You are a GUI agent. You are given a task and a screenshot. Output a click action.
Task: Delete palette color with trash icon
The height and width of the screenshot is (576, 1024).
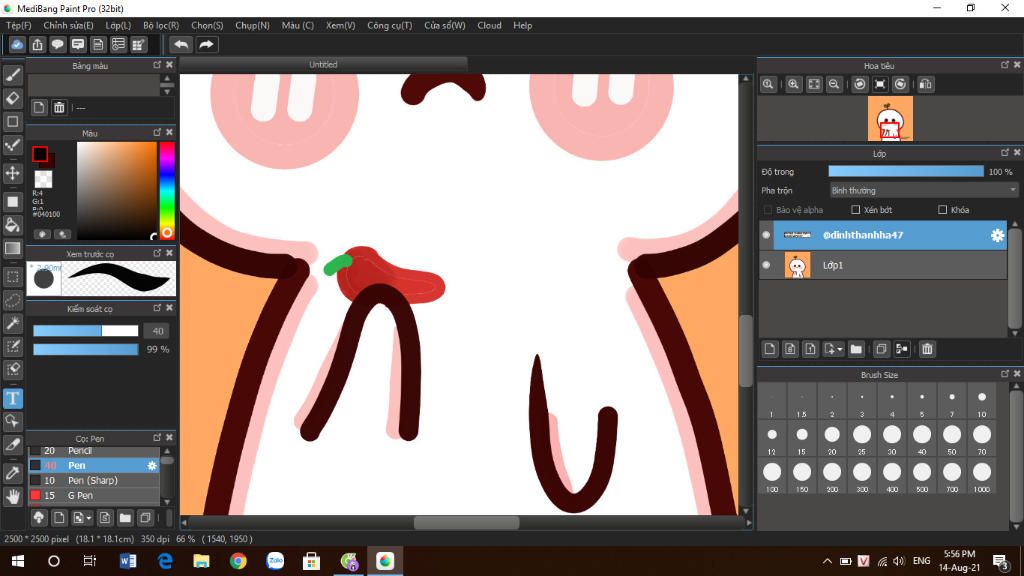coord(59,108)
